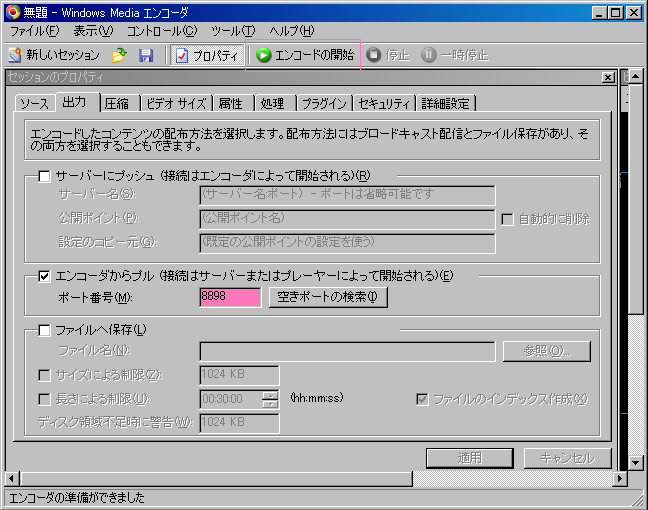
Task: Click the vertical scrollbar down arrow
Action: coord(636,462)
